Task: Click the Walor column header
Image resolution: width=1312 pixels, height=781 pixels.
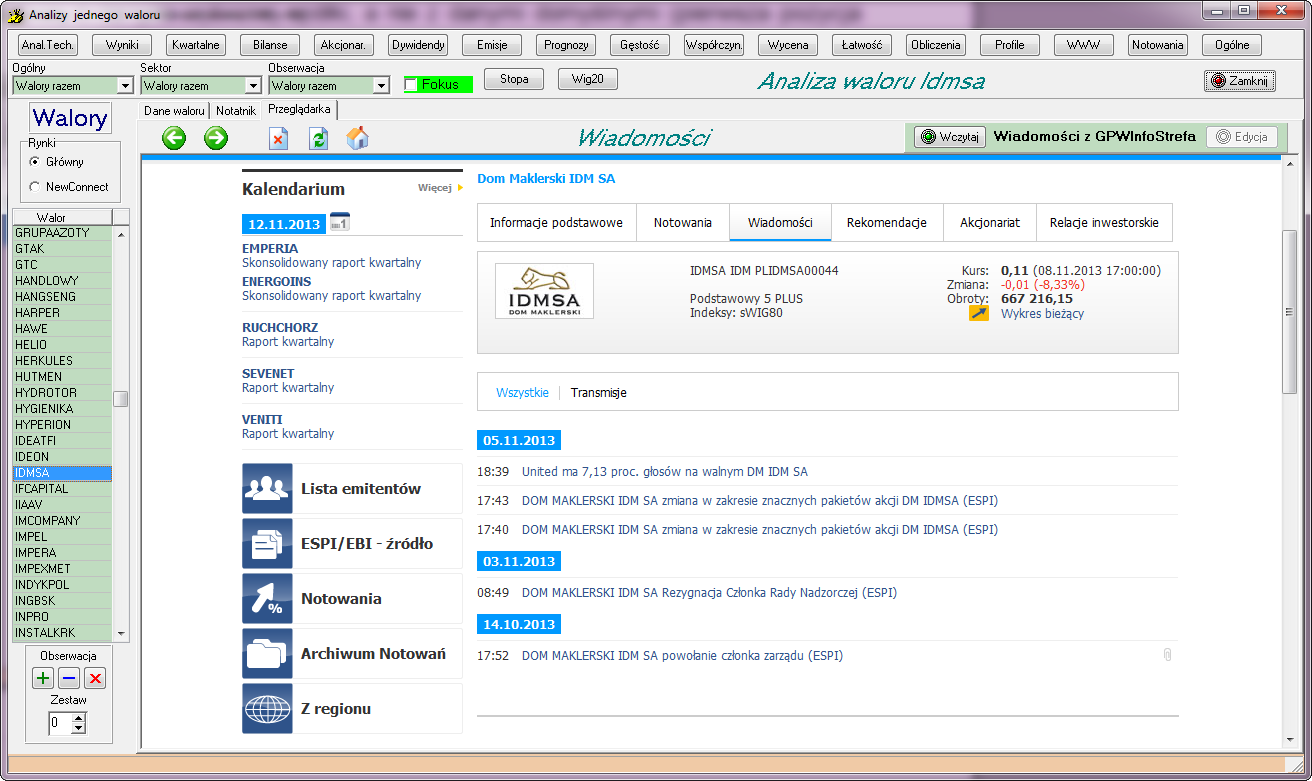Action: pyautogui.click(x=62, y=217)
